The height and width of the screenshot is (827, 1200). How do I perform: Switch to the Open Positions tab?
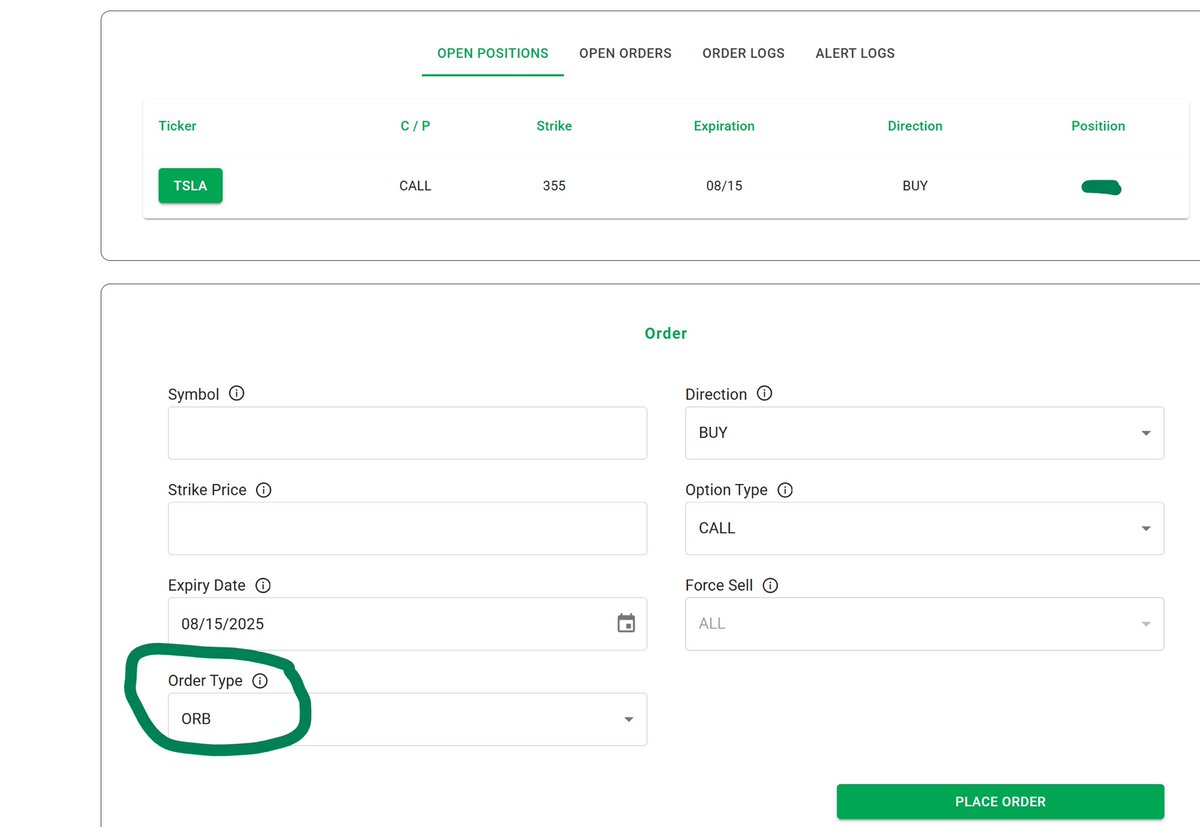(x=493, y=53)
